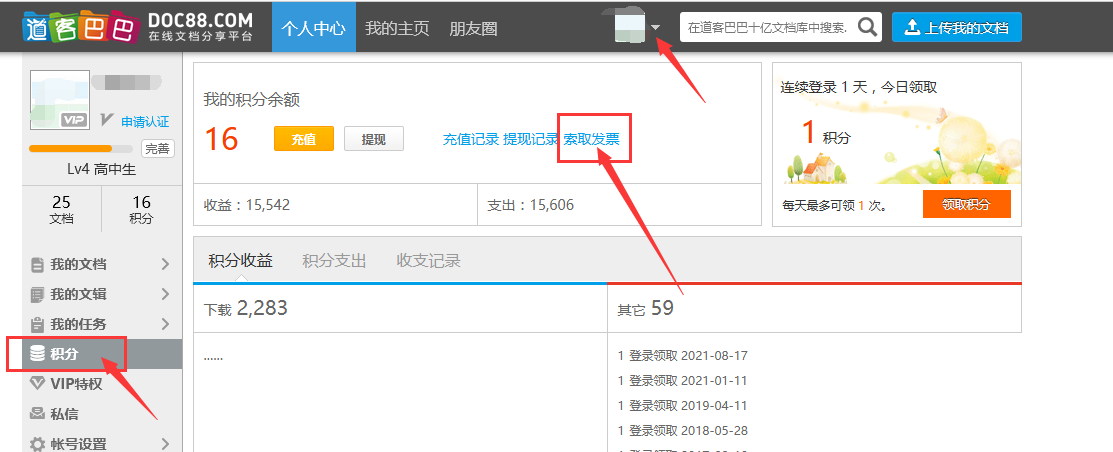
Task: Click the upload arrow icon in the upload button
Action: coord(912,28)
